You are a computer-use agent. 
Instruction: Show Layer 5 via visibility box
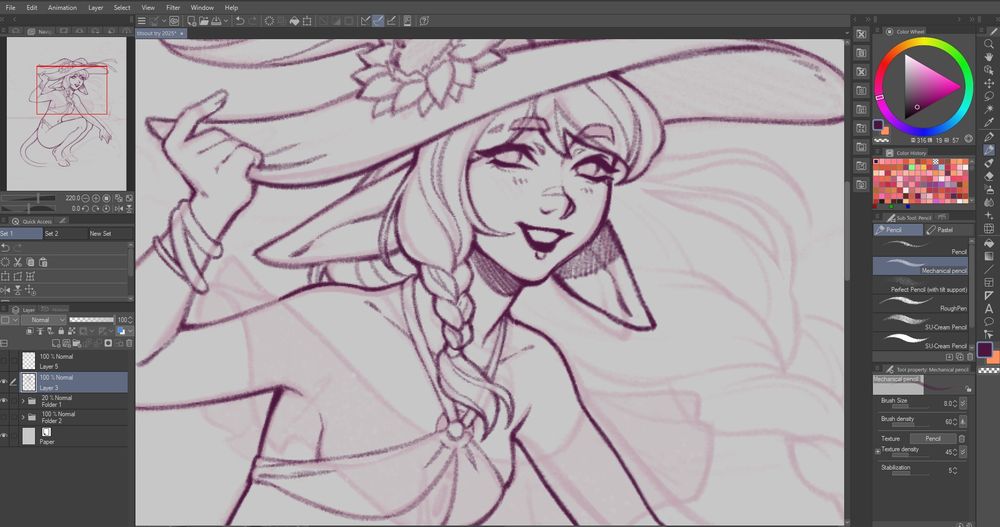click(x=6, y=361)
